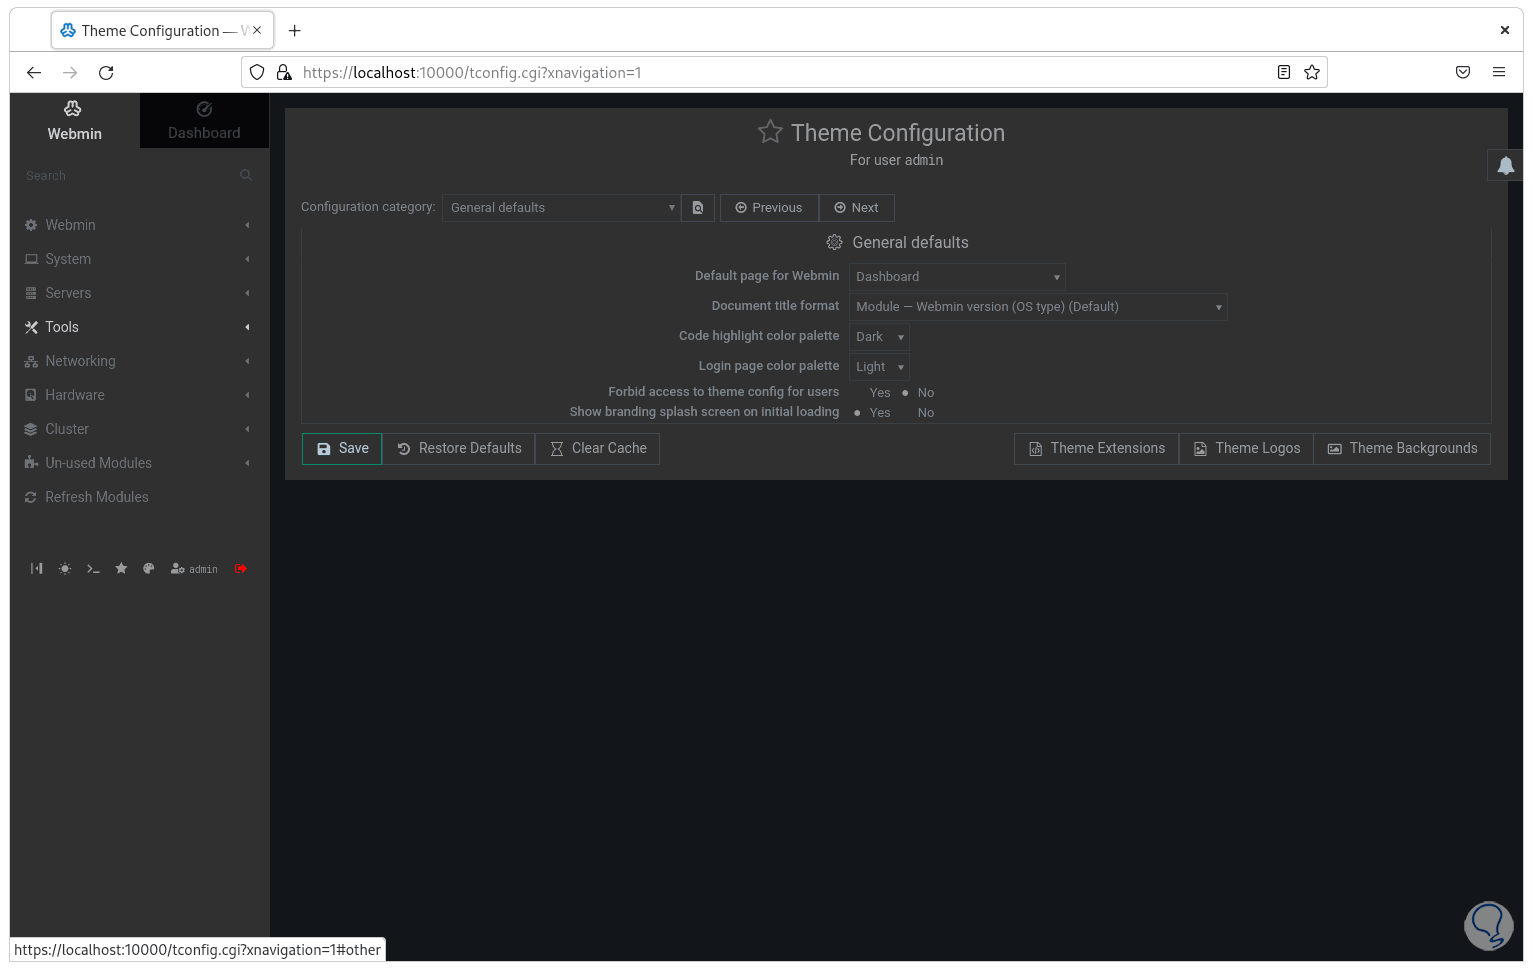This screenshot has width=1533, height=971.
Task: Click the Save button
Action: pos(342,449)
